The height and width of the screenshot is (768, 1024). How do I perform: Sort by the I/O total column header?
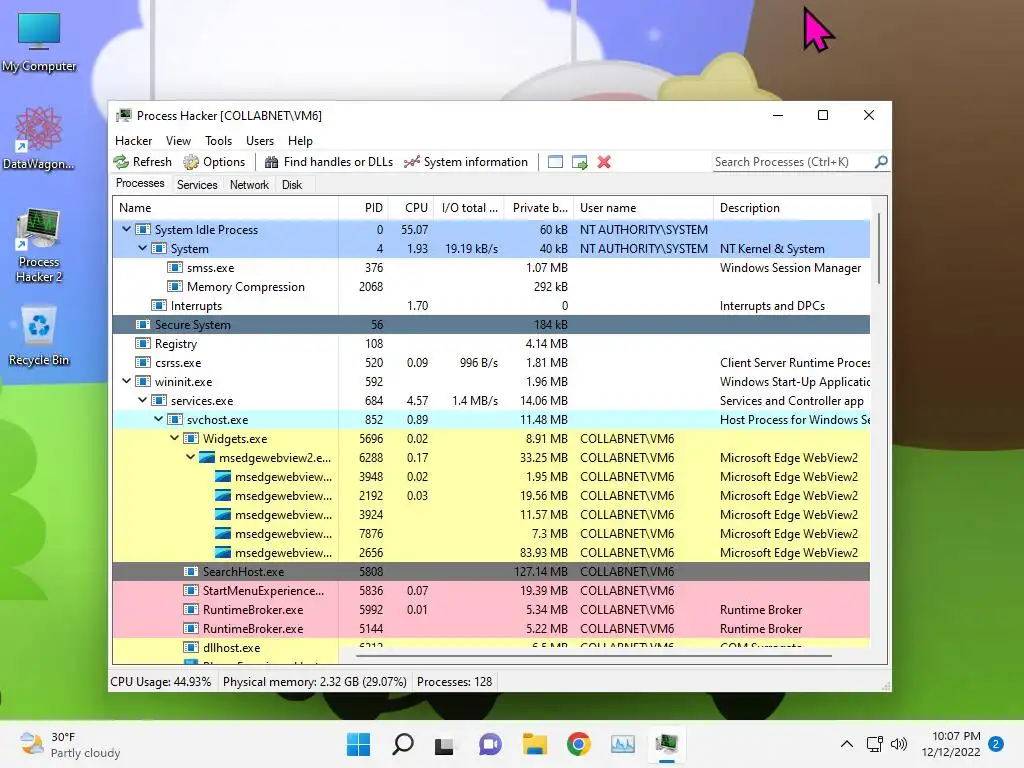(x=468, y=208)
